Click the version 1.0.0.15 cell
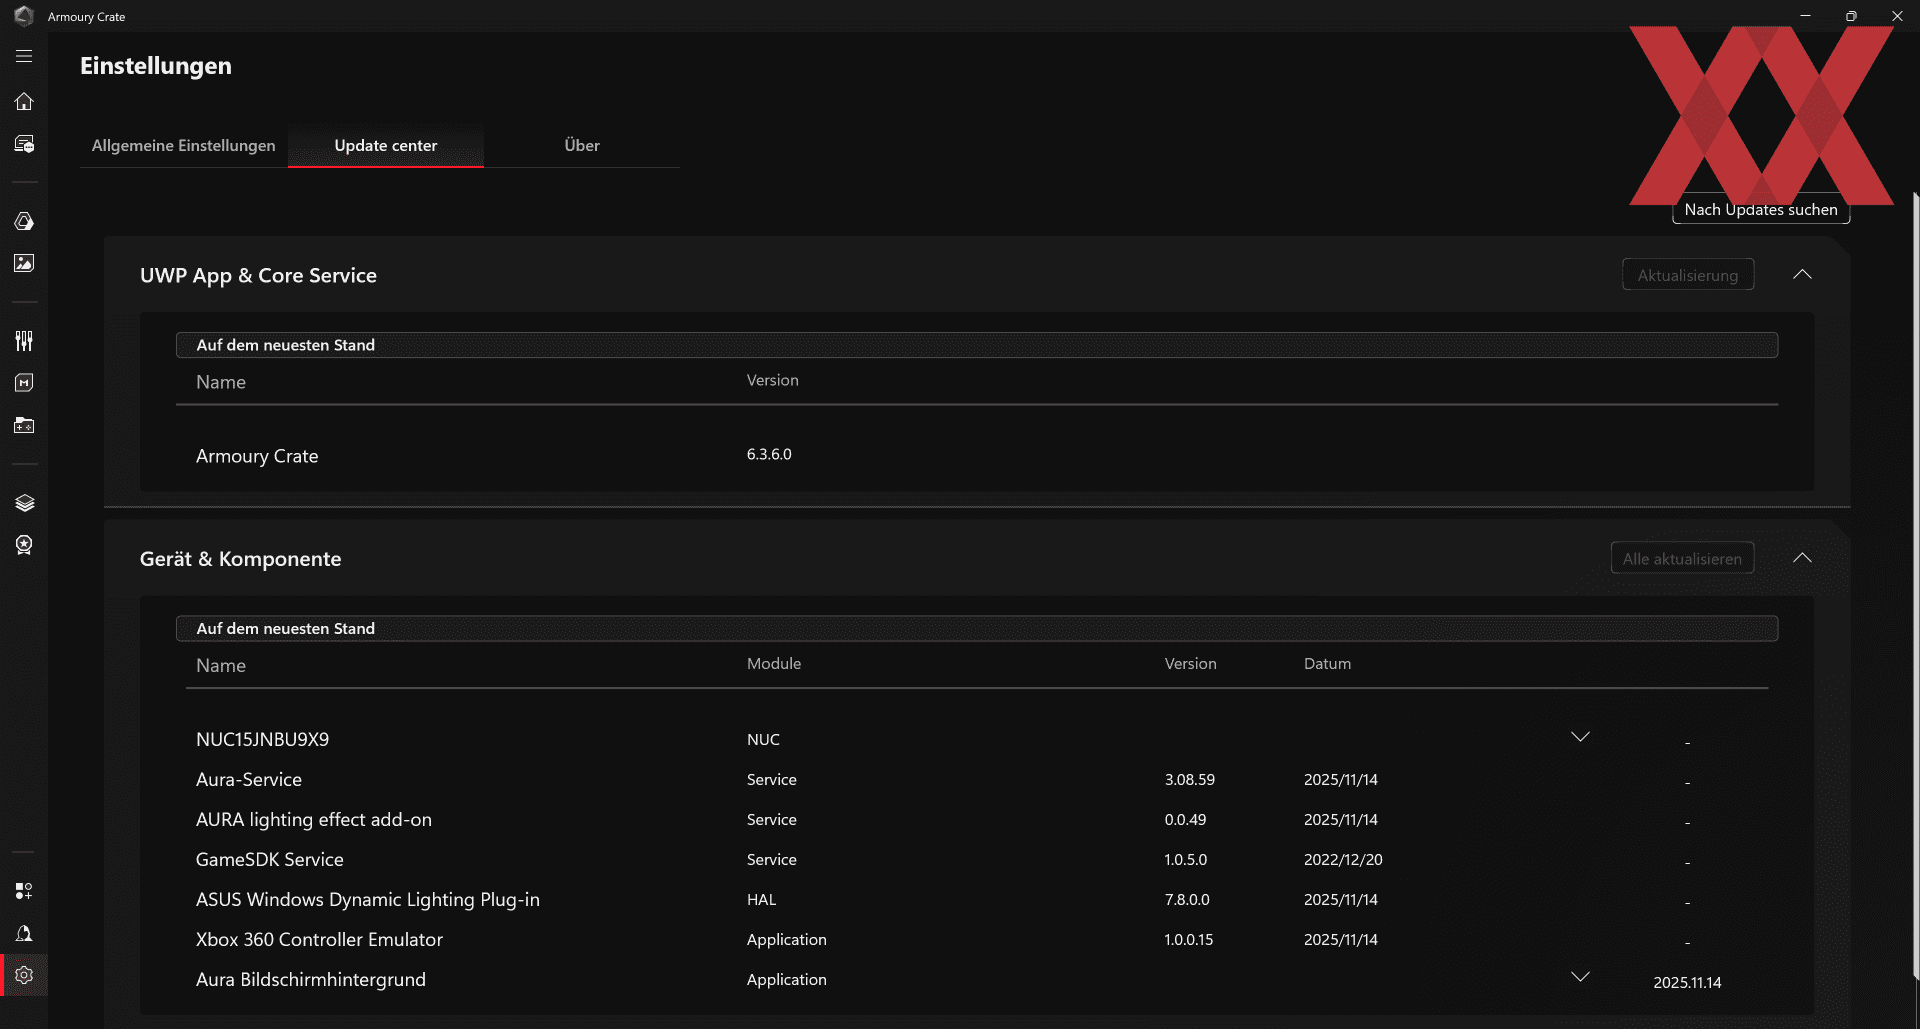This screenshot has width=1920, height=1029. point(1189,939)
